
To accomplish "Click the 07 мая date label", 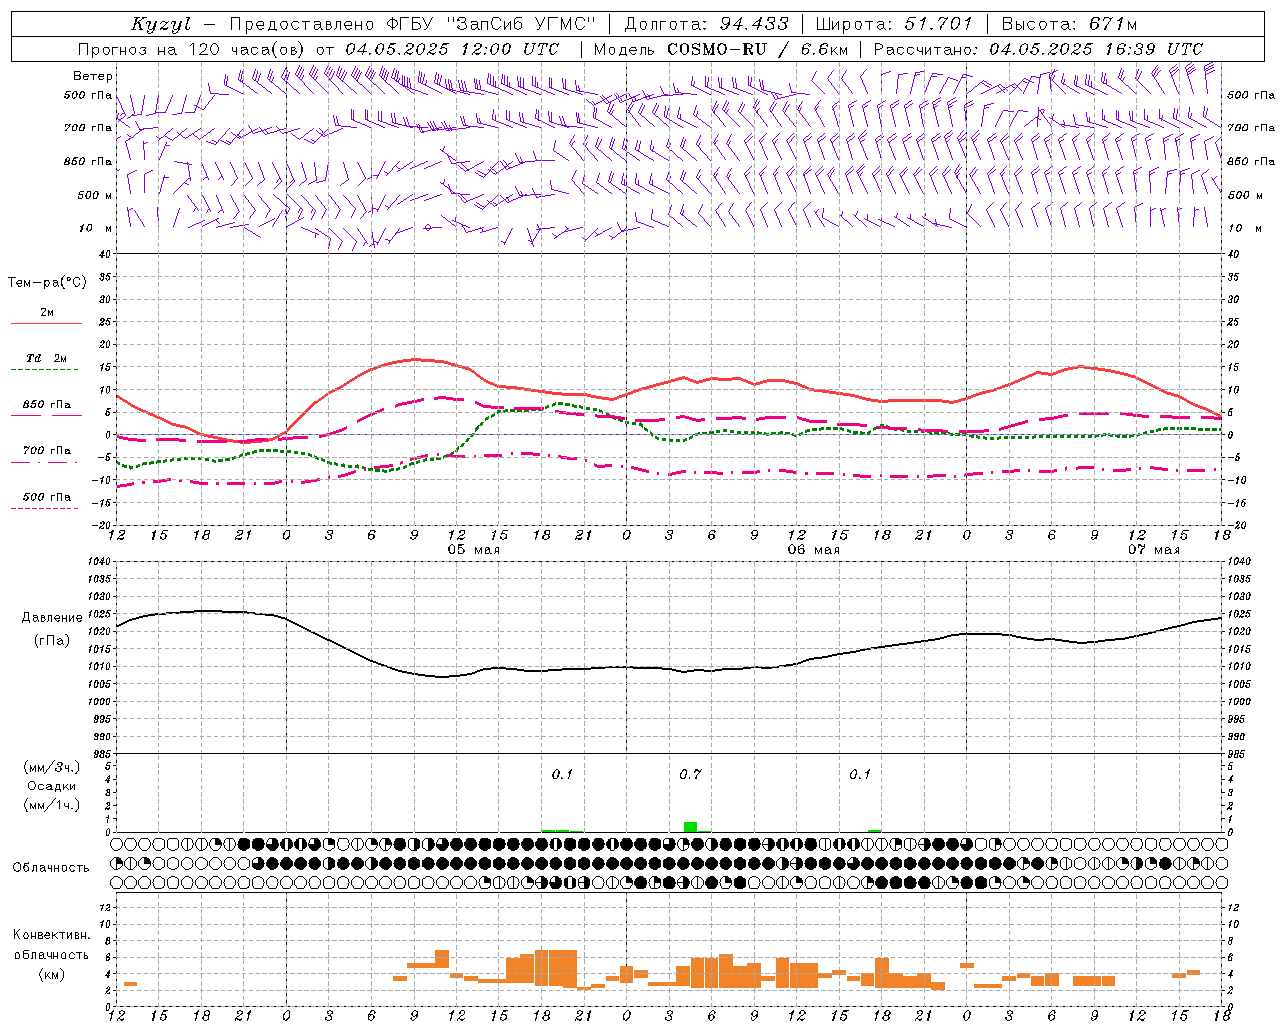I will click(x=1153, y=550).
